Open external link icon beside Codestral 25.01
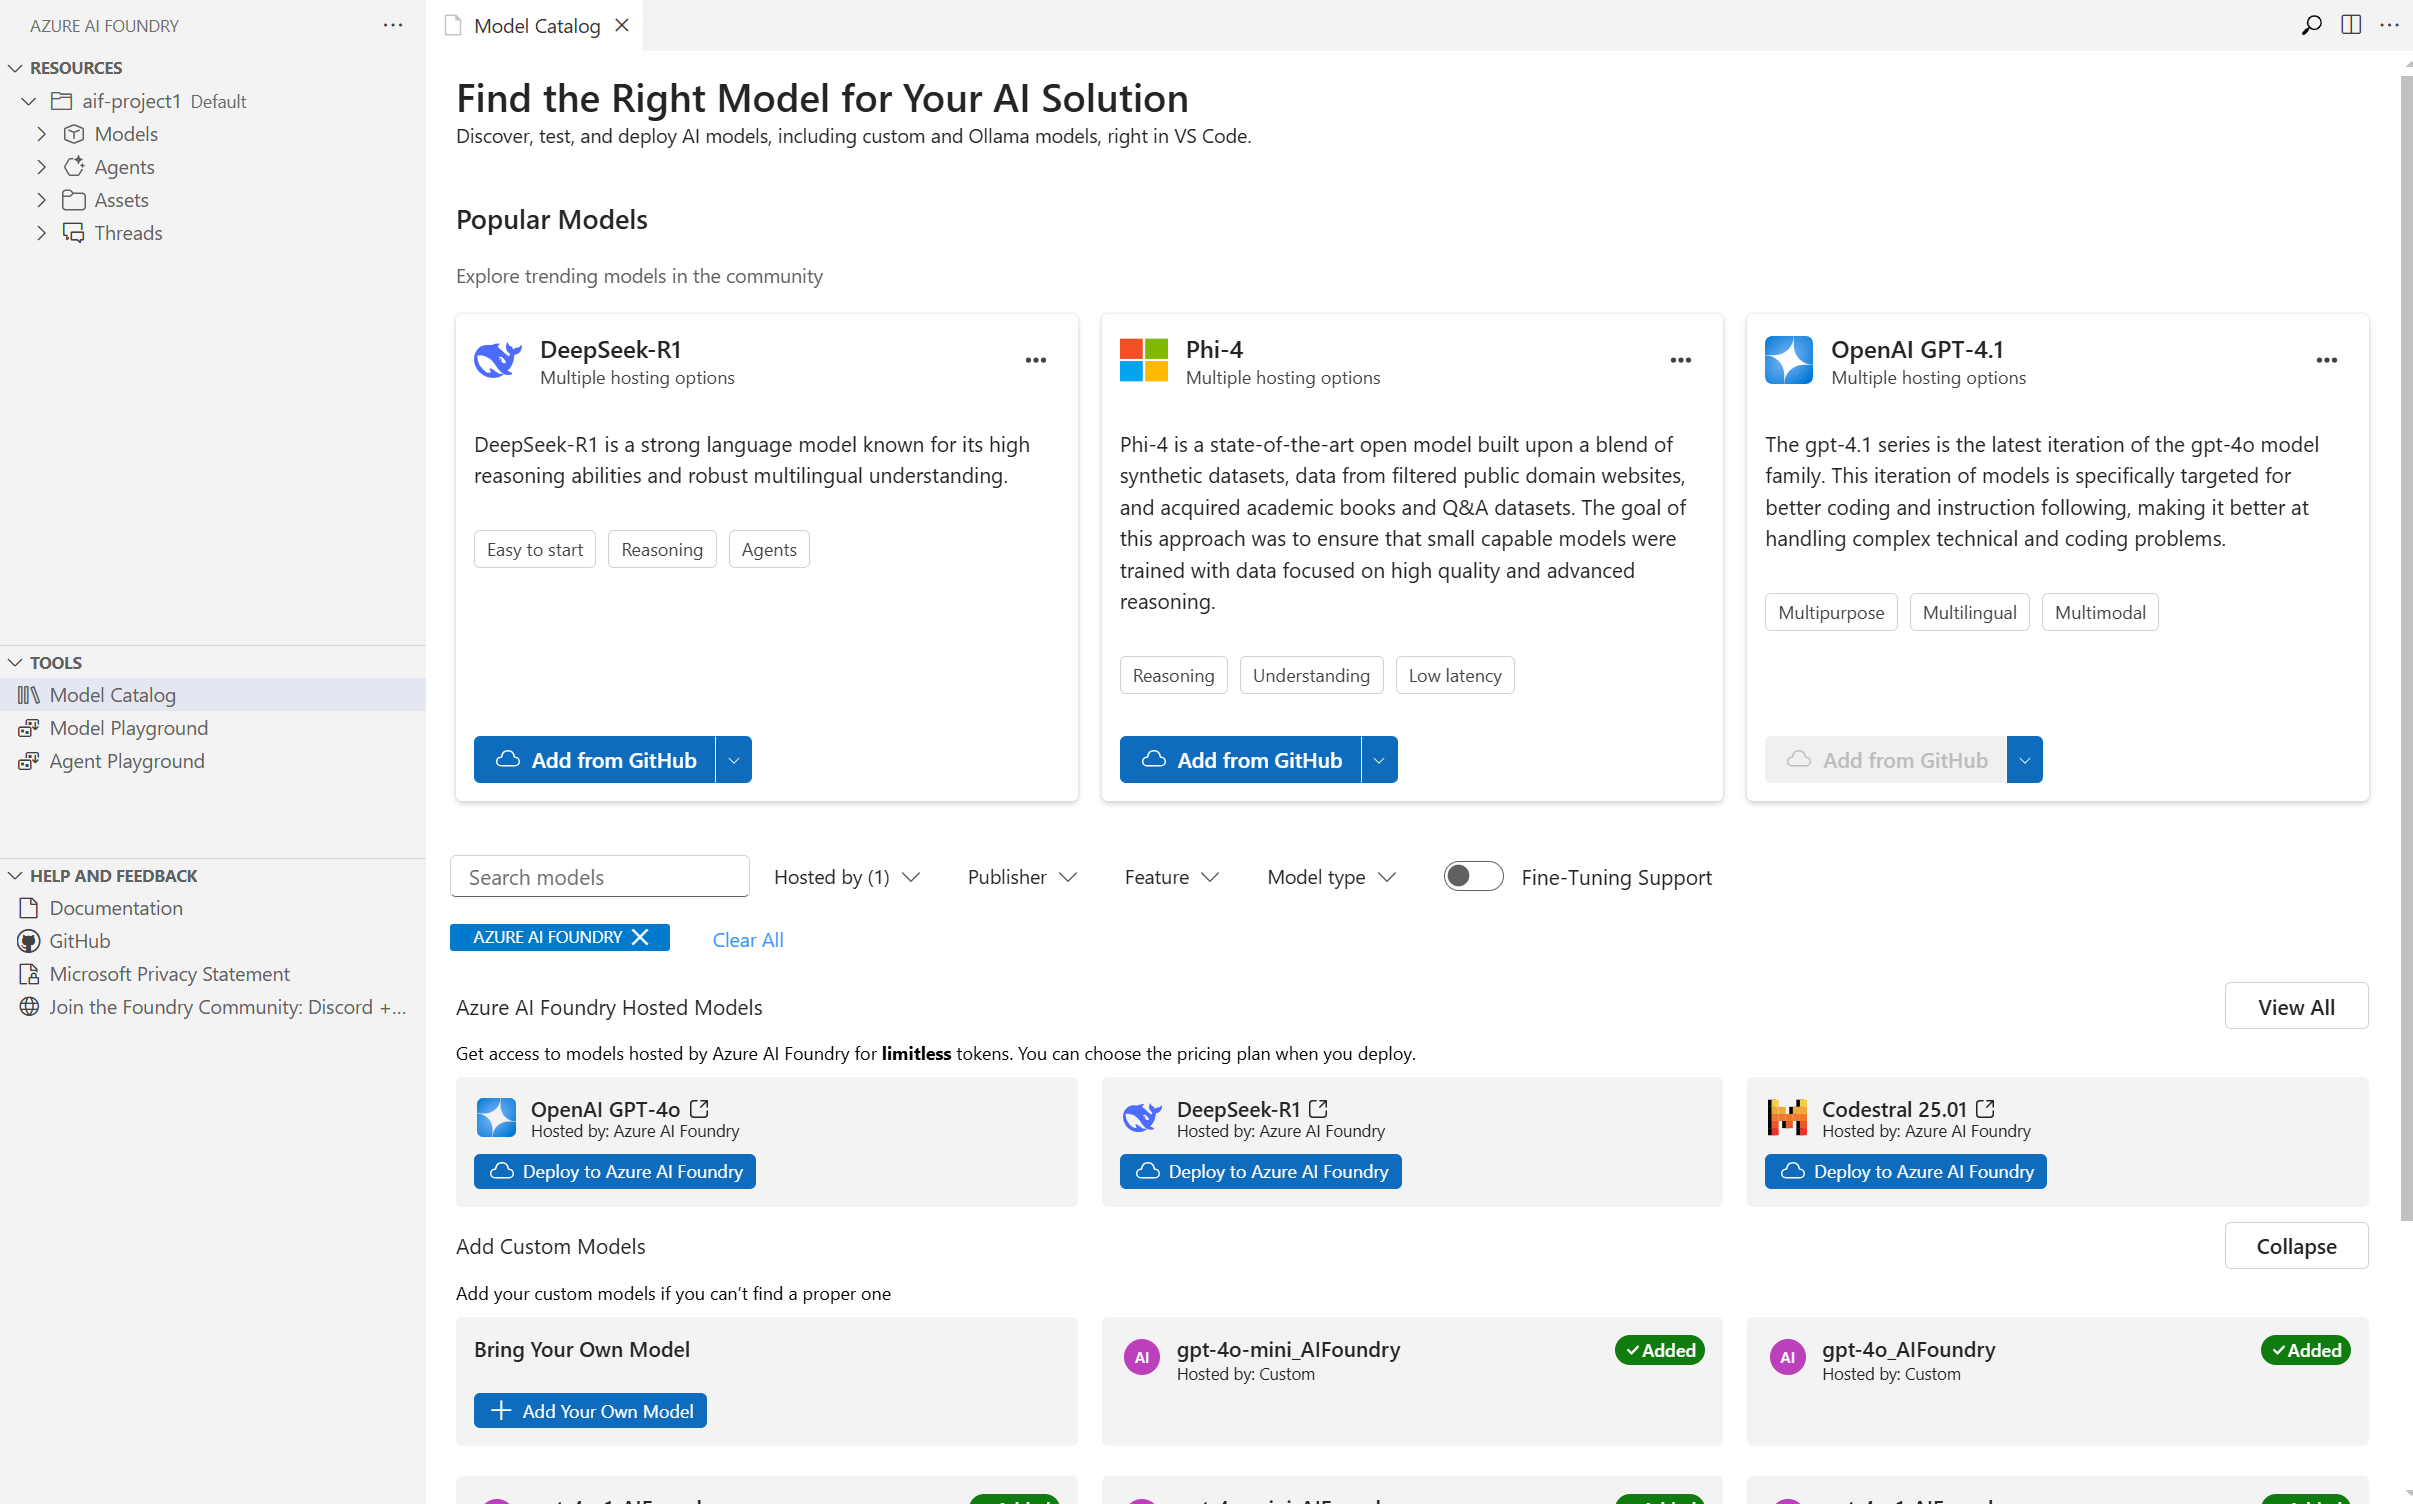The width and height of the screenshot is (2413, 1504). pos(1986,1108)
